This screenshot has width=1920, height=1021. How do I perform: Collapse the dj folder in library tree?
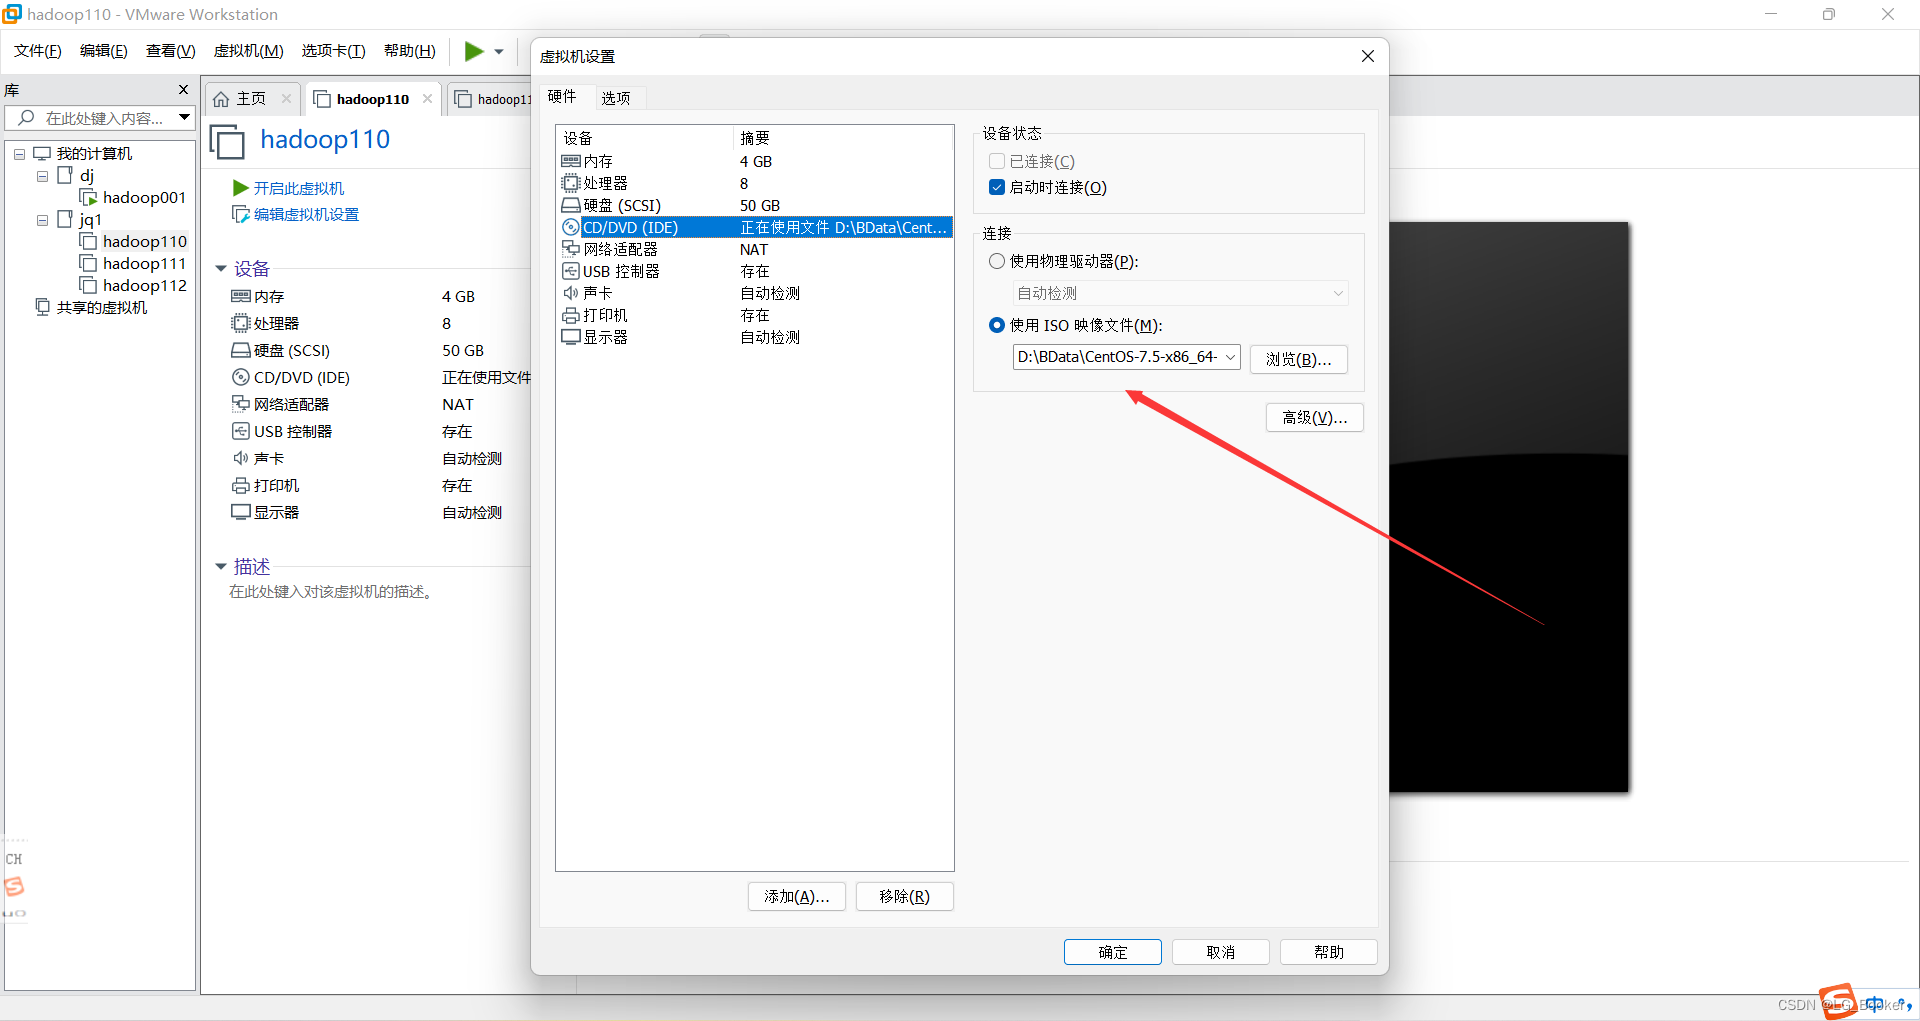43,176
